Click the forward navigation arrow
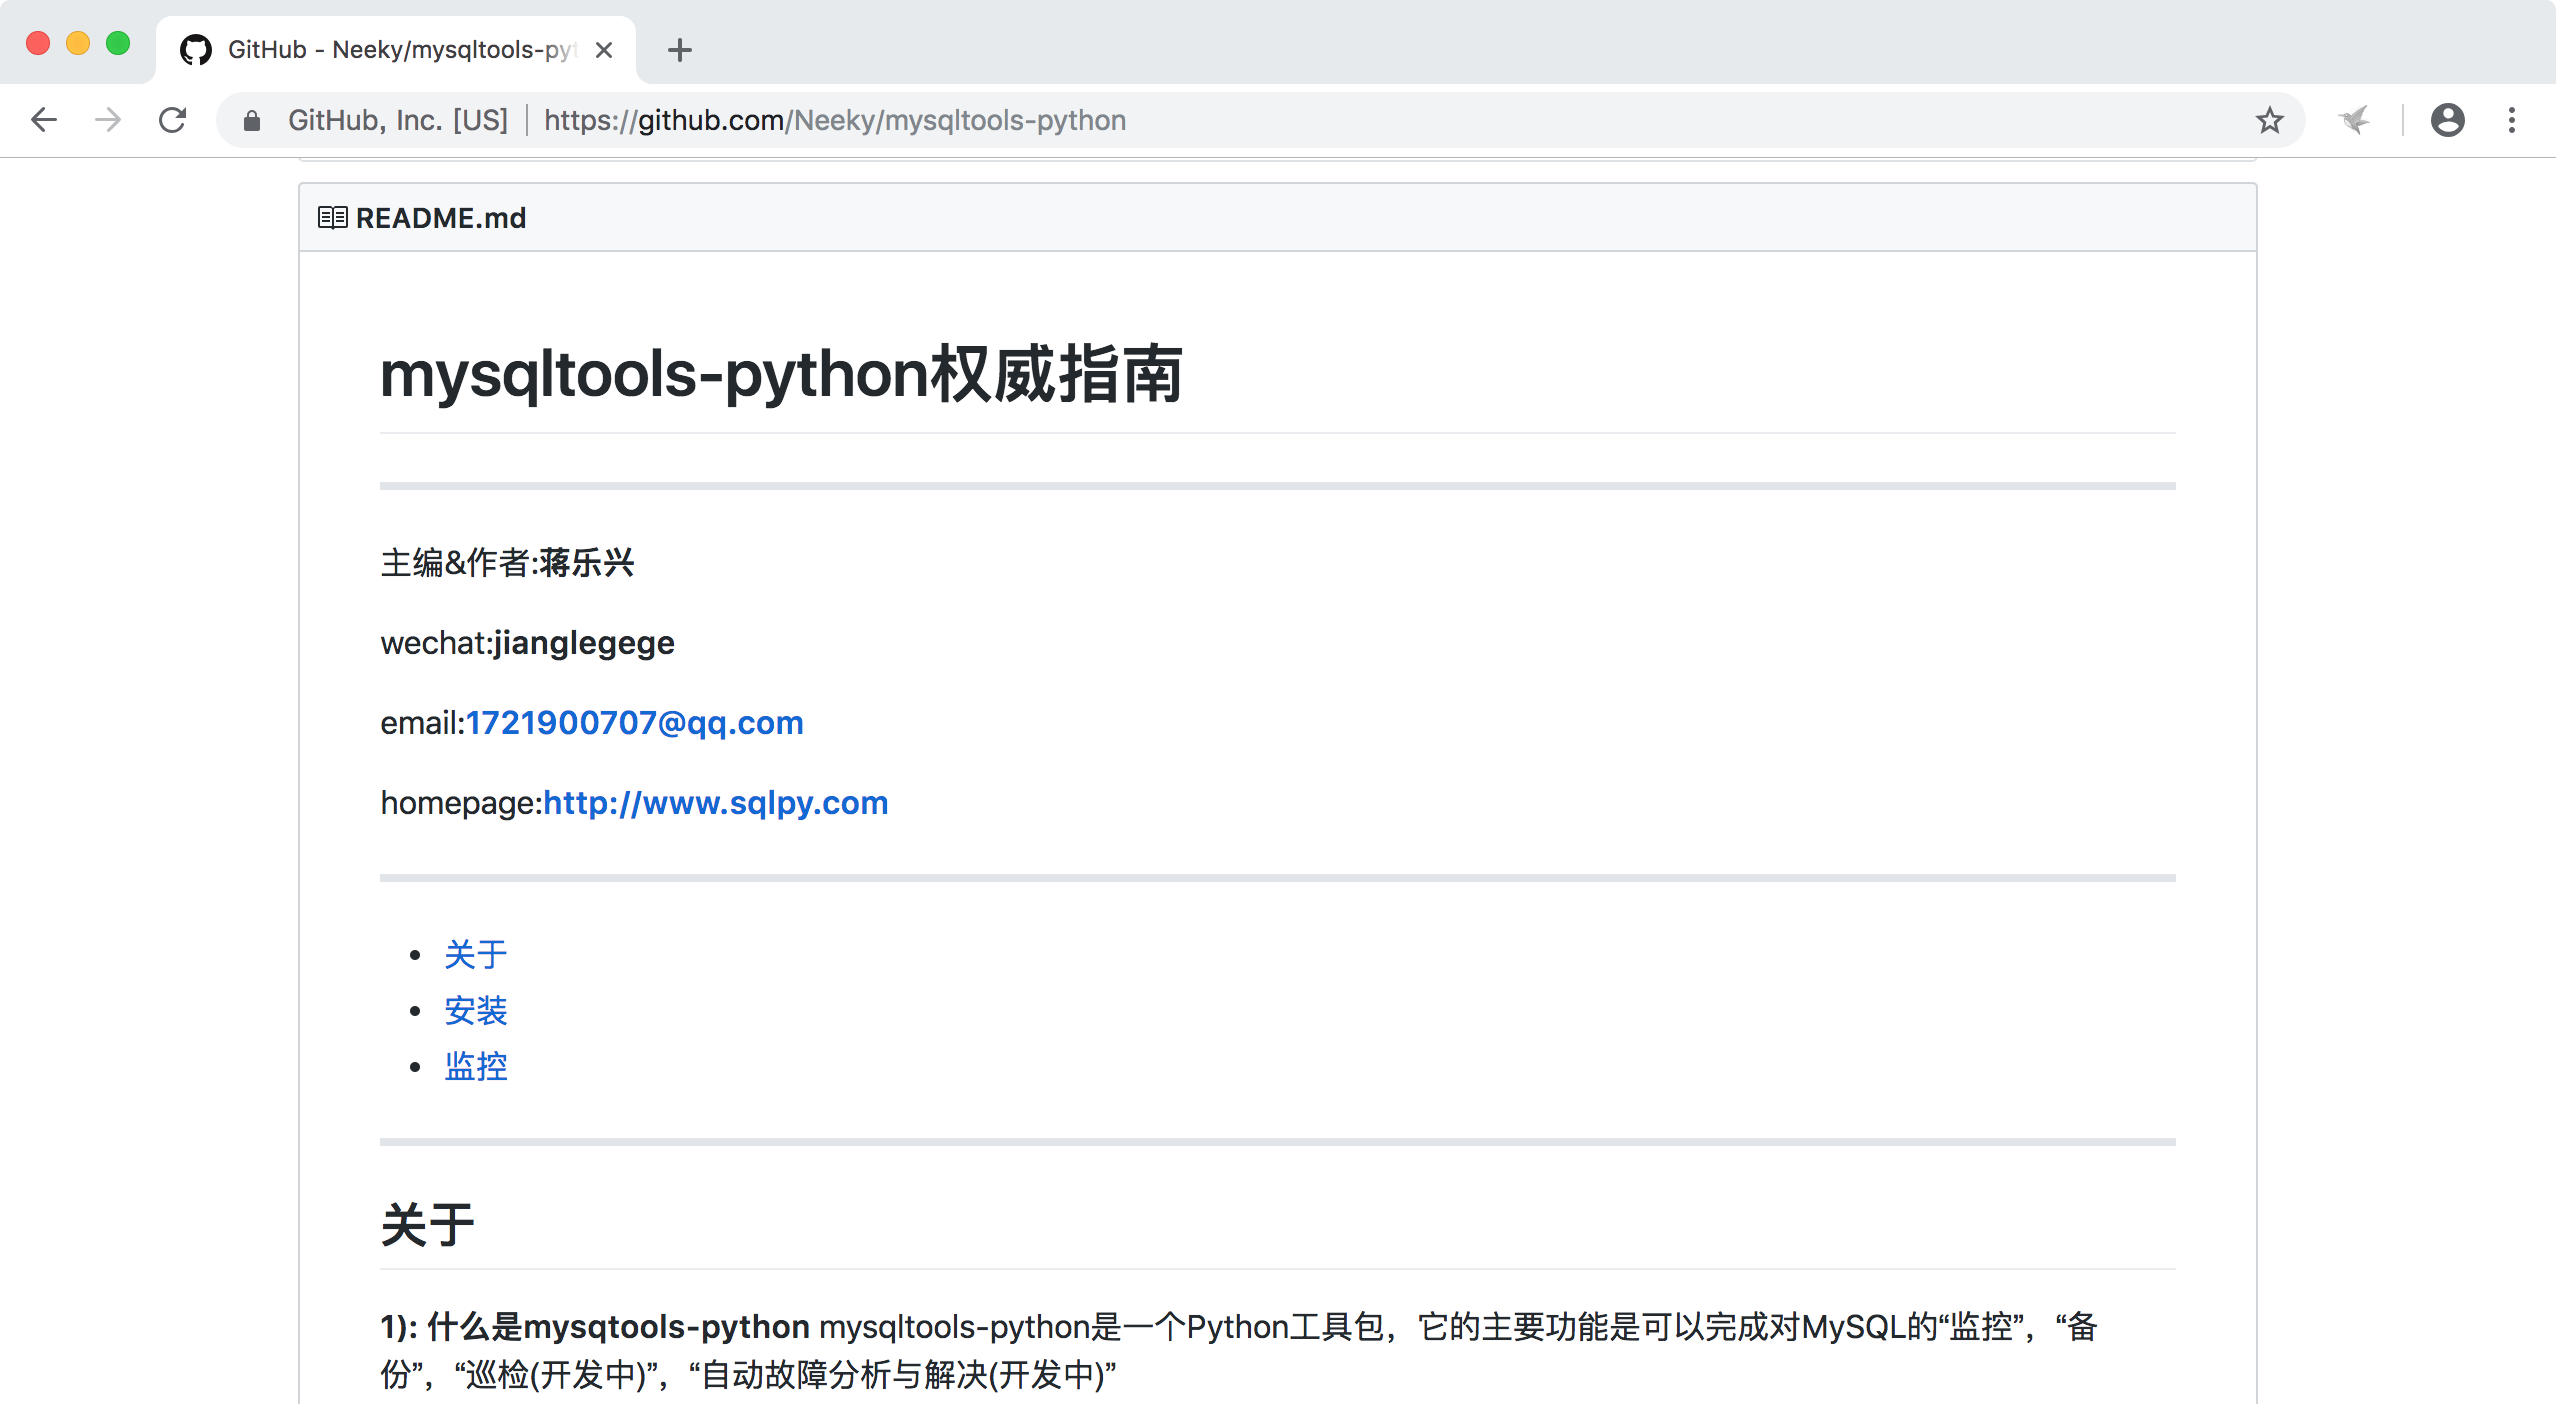The height and width of the screenshot is (1404, 2556). click(108, 120)
